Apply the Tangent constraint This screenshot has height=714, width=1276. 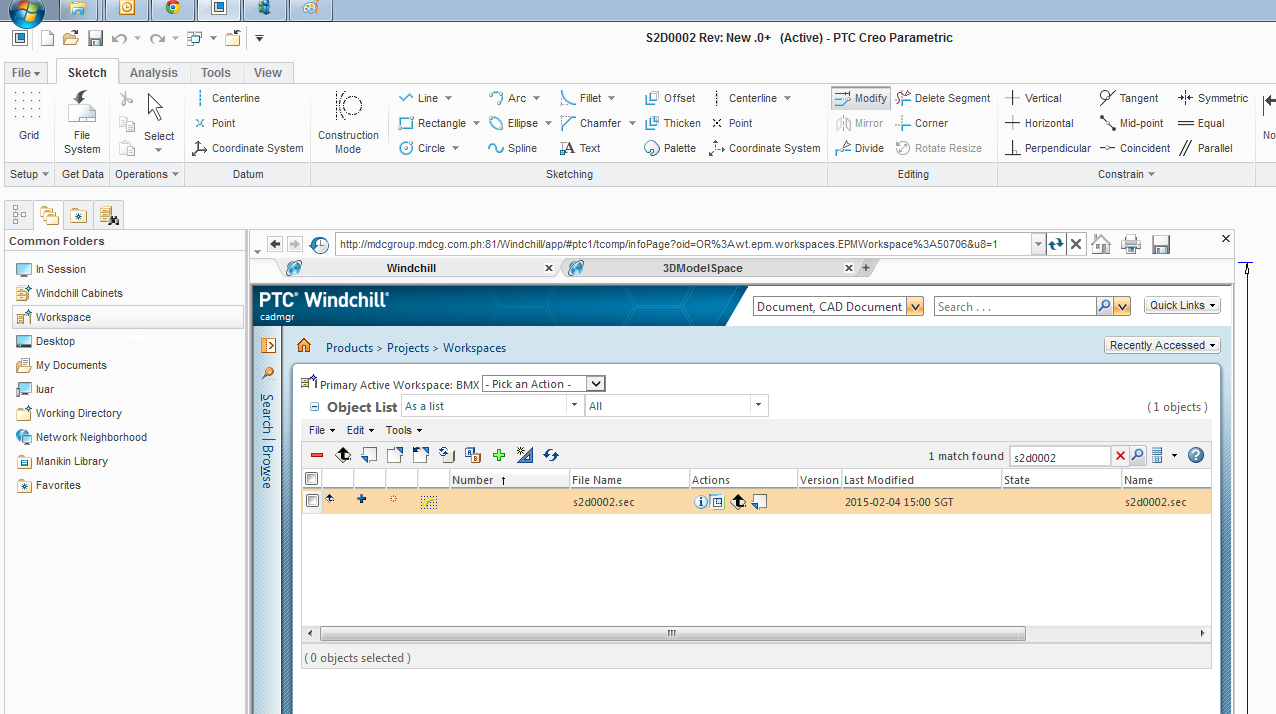click(x=1129, y=98)
